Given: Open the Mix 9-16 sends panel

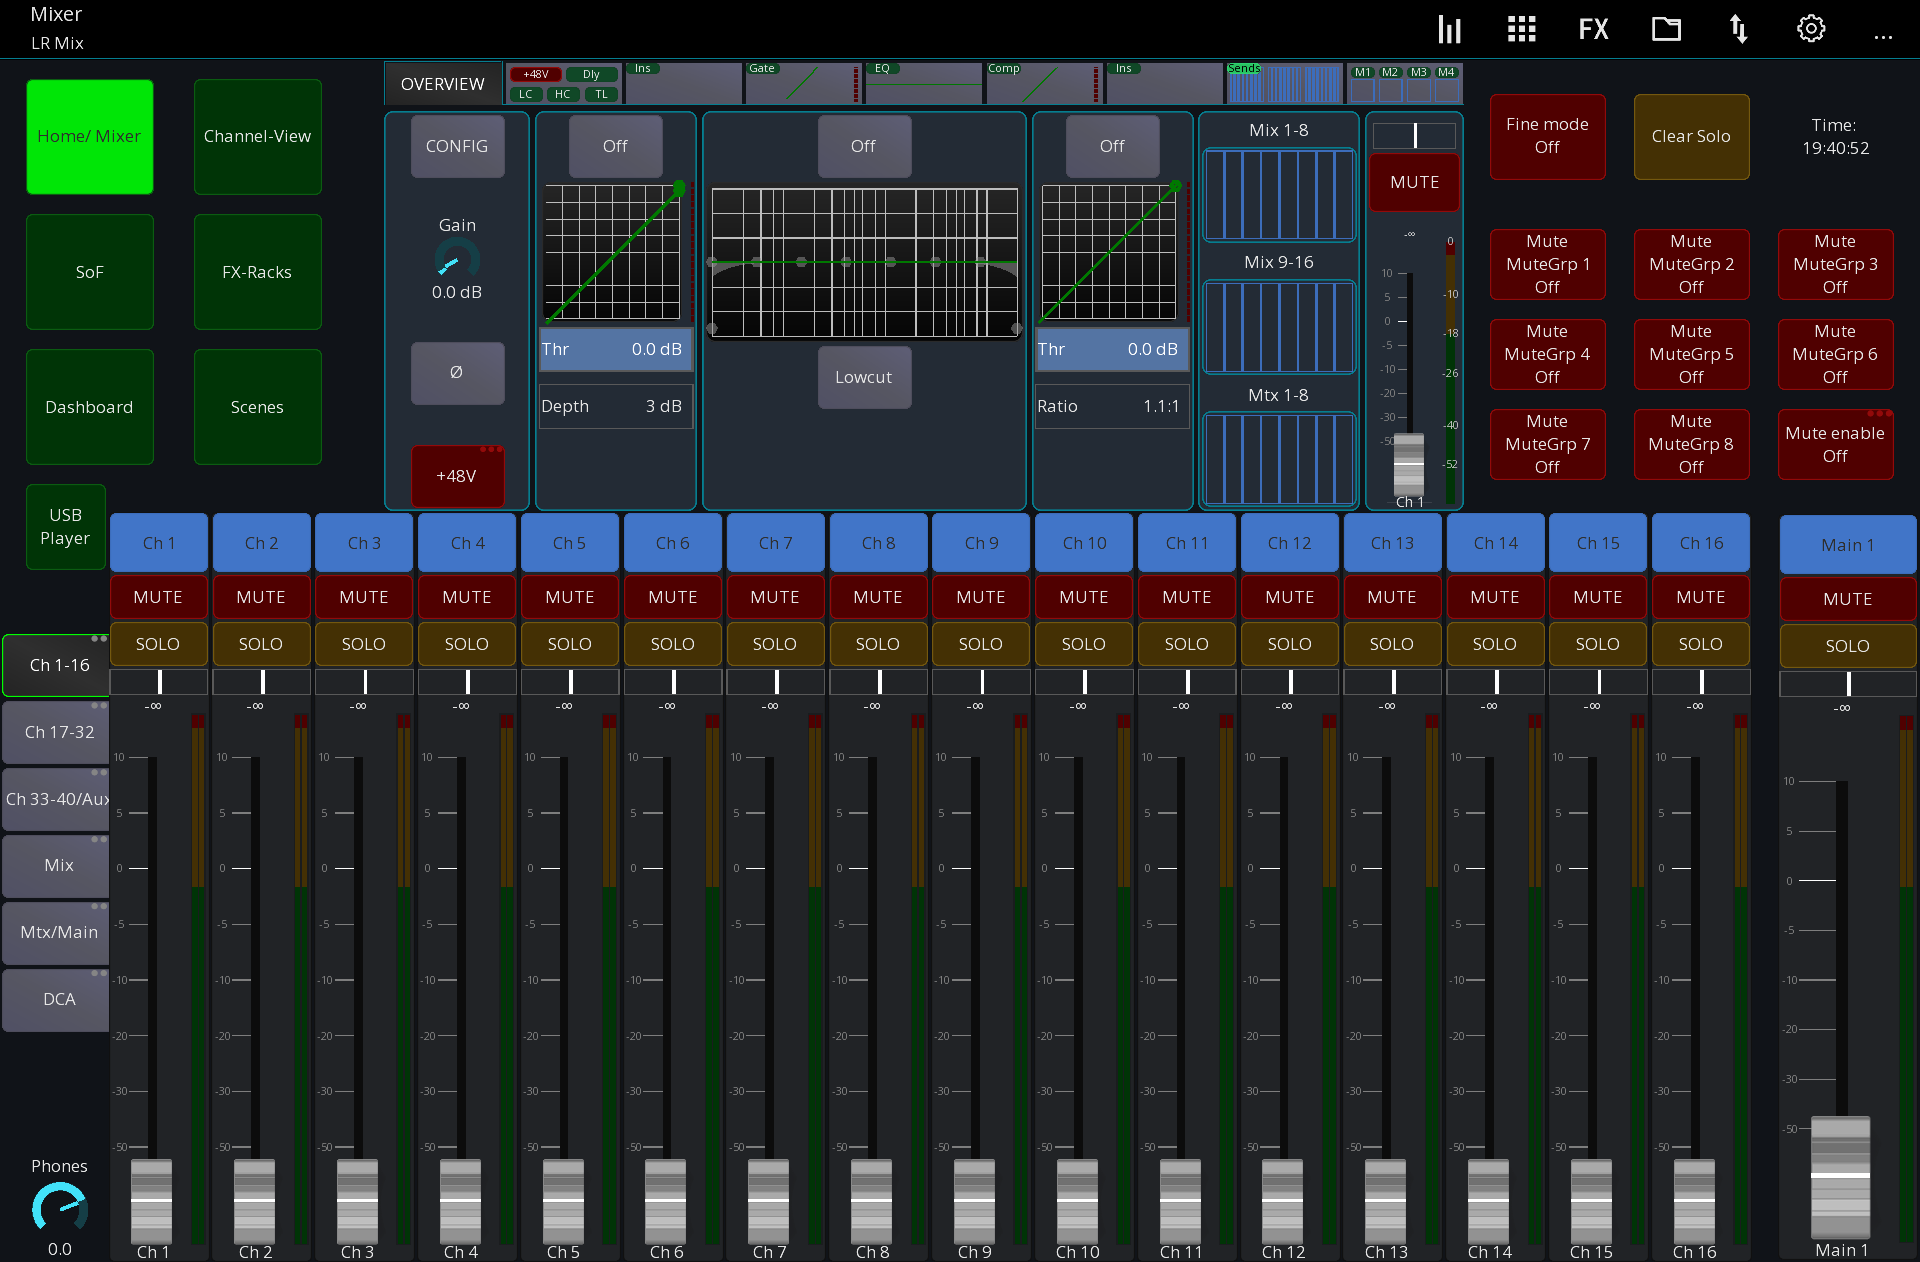Looking at the screenshot, I should click(x=1279, y=327).
